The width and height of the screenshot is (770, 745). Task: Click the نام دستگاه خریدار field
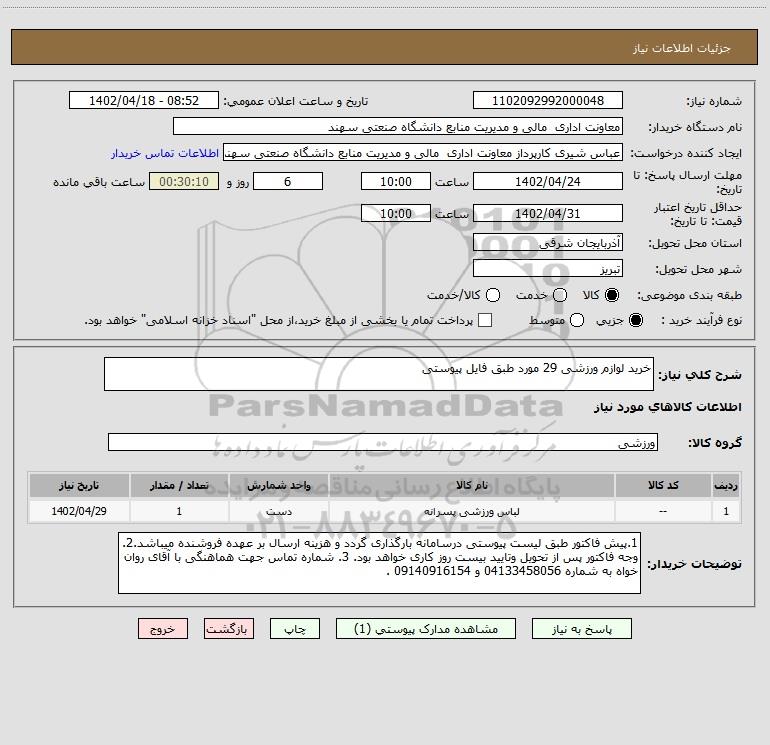(398, 126)
